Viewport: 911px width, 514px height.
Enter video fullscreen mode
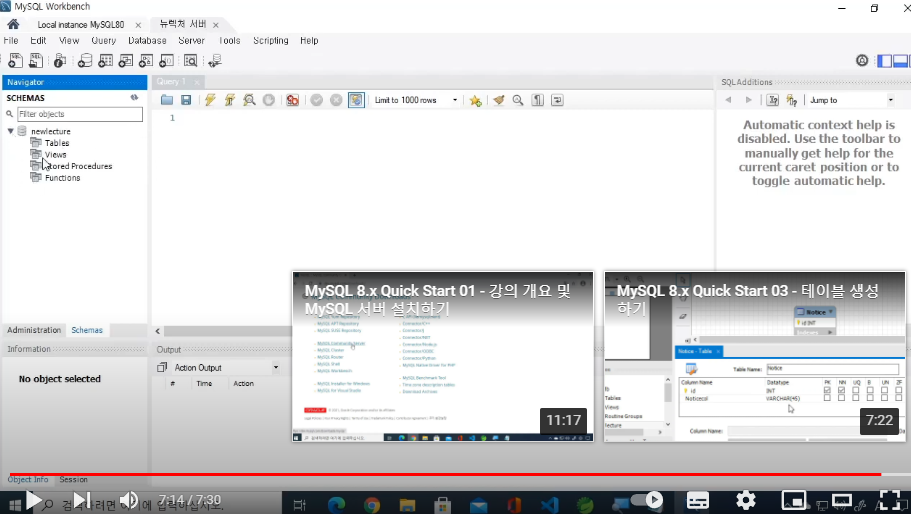coord(890,500)
